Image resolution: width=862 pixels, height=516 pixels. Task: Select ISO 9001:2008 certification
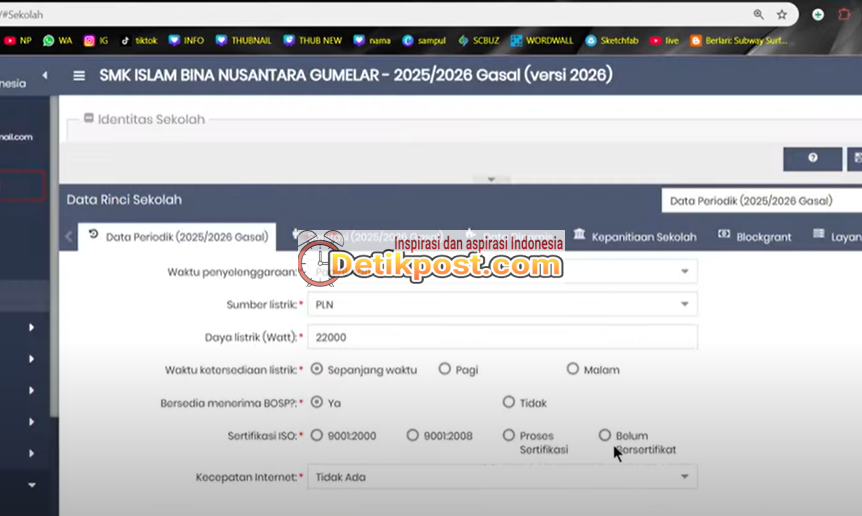coord(412,435)
